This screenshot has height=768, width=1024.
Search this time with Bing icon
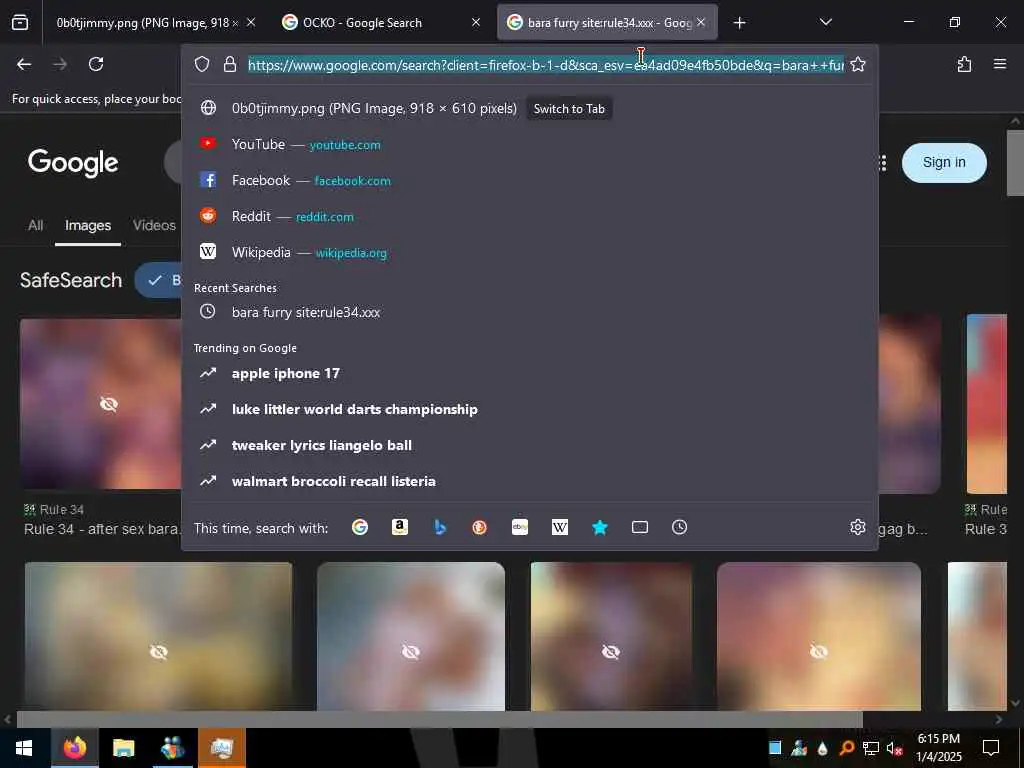(x=440, y=527)
